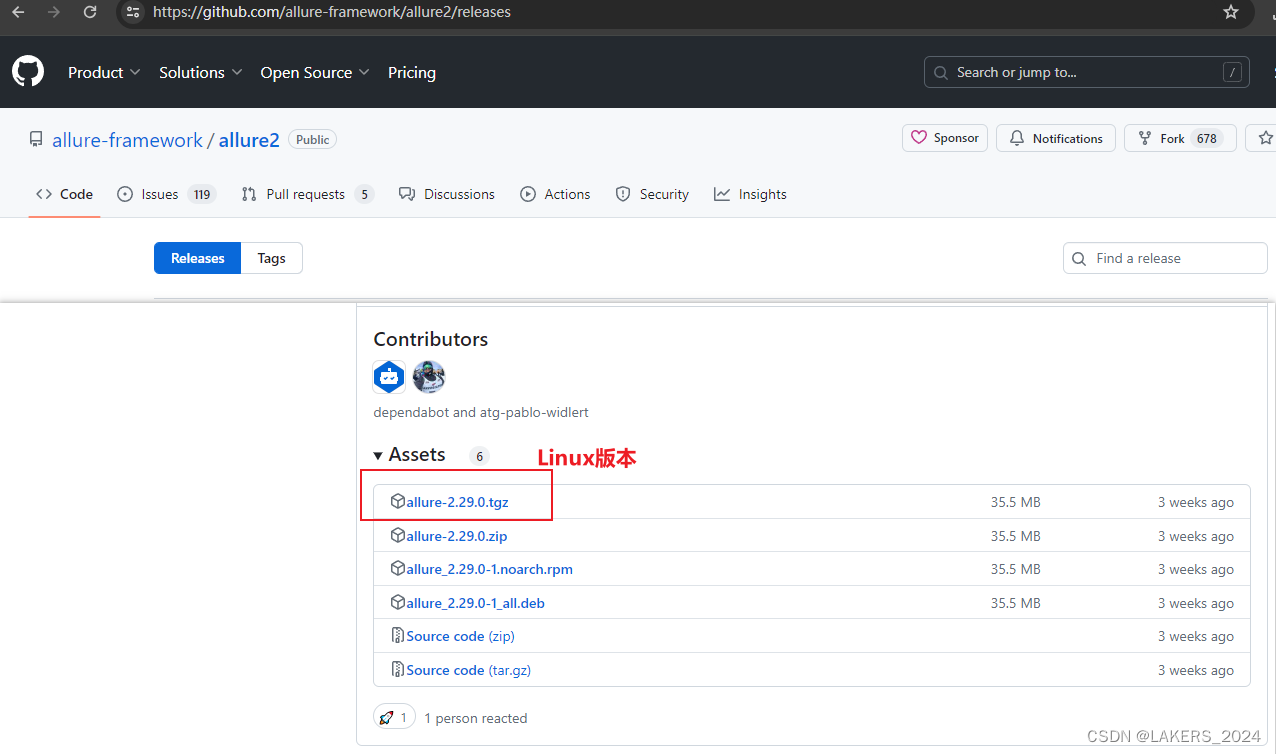Click the Issues count badge 119
The width and height of the screenshot is (1276, 754).
click(x=202, y=194)
